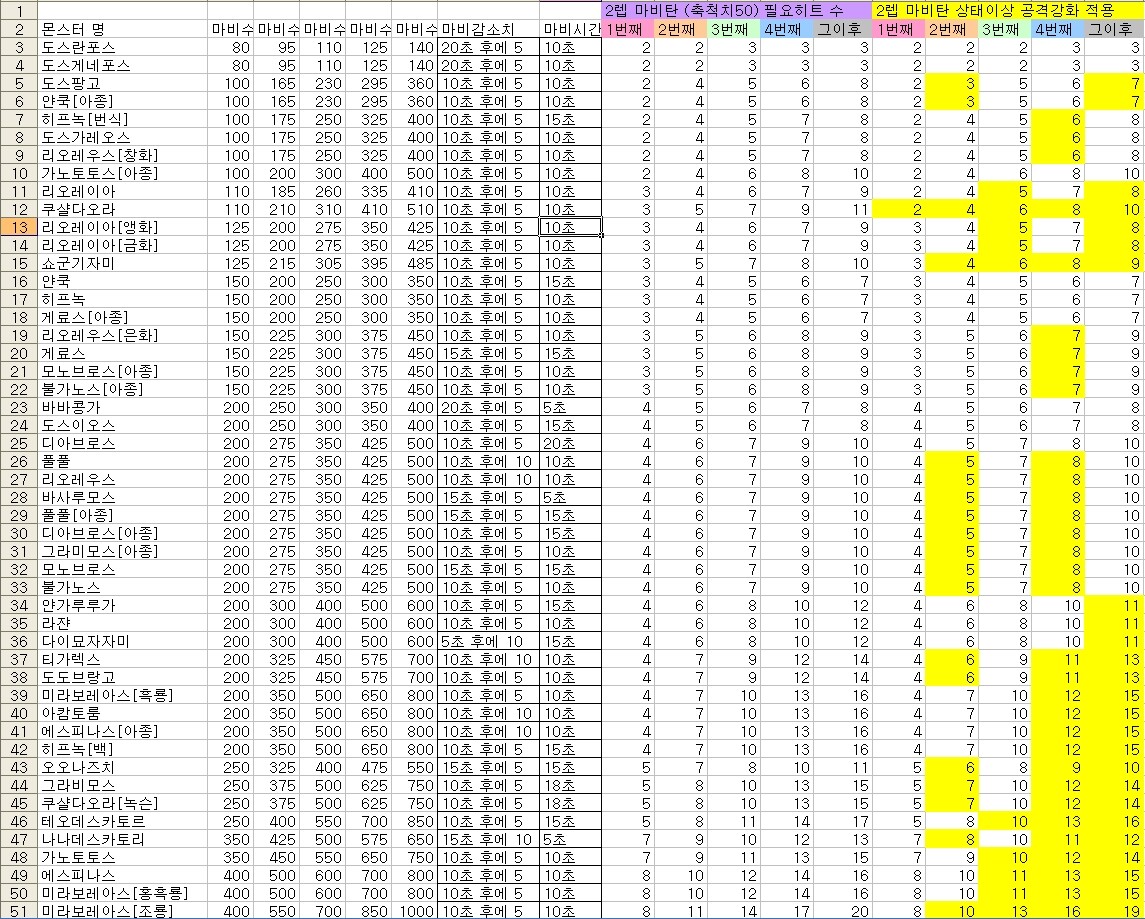Click the '몬스터 명' header cell
Image resolution: width=1145 pixels, height=919 pixels.
click(x=73, y=29)
